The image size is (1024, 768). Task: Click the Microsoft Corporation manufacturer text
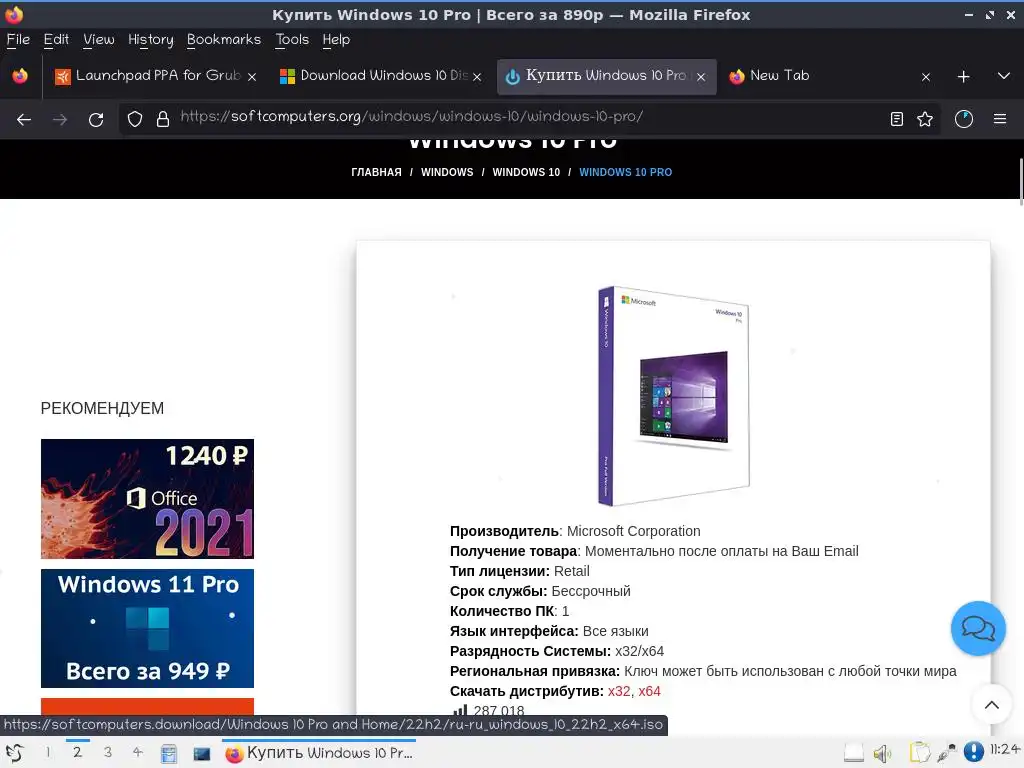(633, 531)
